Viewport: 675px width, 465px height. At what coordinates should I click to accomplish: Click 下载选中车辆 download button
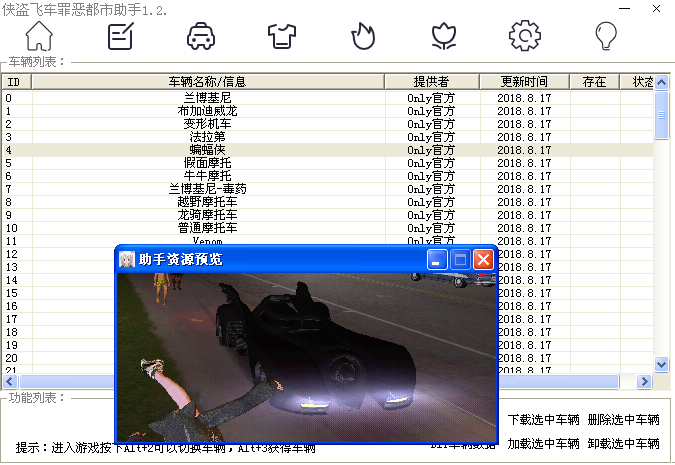tap(544, 419)
